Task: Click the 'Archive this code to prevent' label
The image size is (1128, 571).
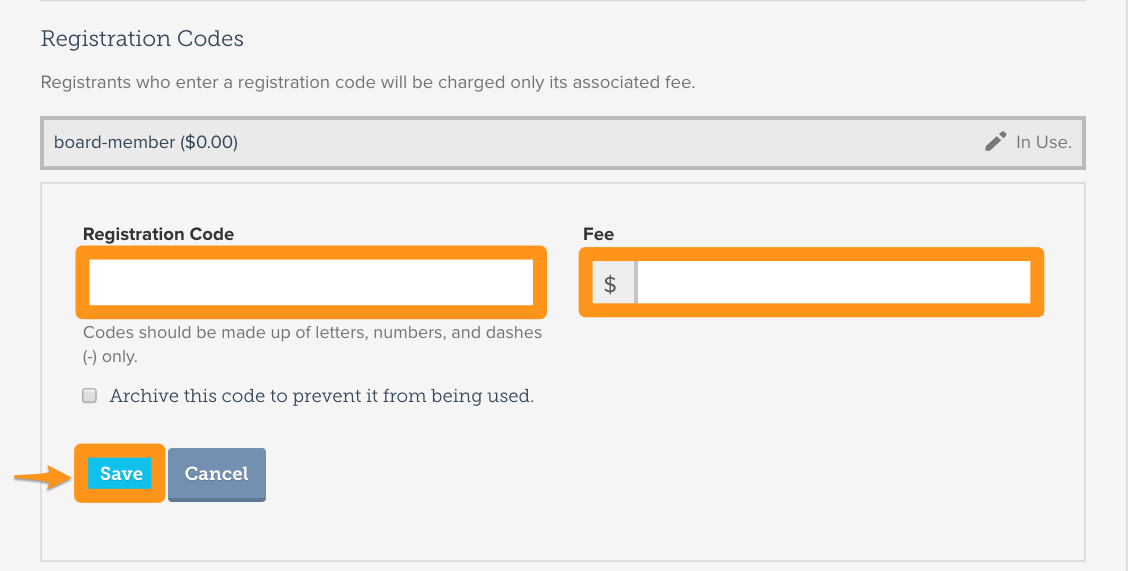Action: coord(322,396)
